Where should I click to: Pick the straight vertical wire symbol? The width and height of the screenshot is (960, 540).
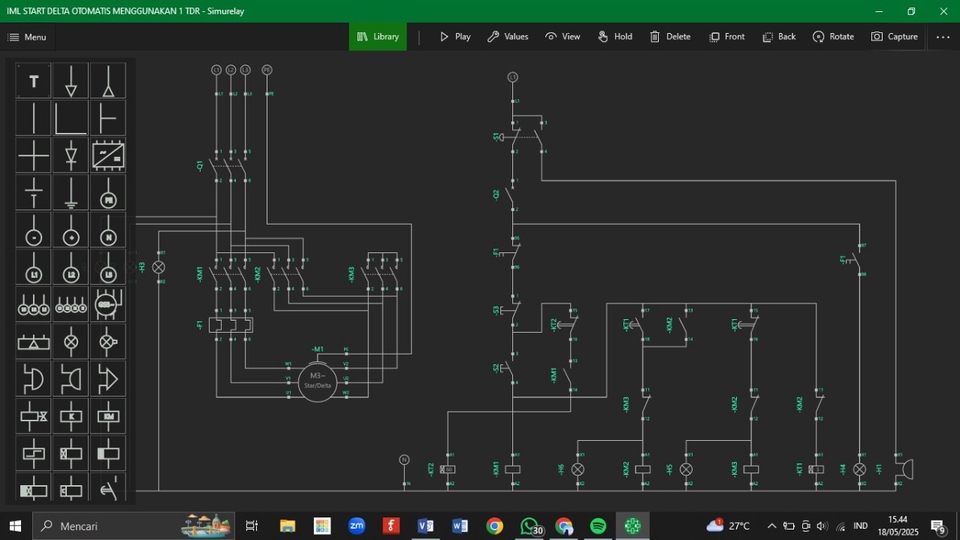tap(34, 118)
